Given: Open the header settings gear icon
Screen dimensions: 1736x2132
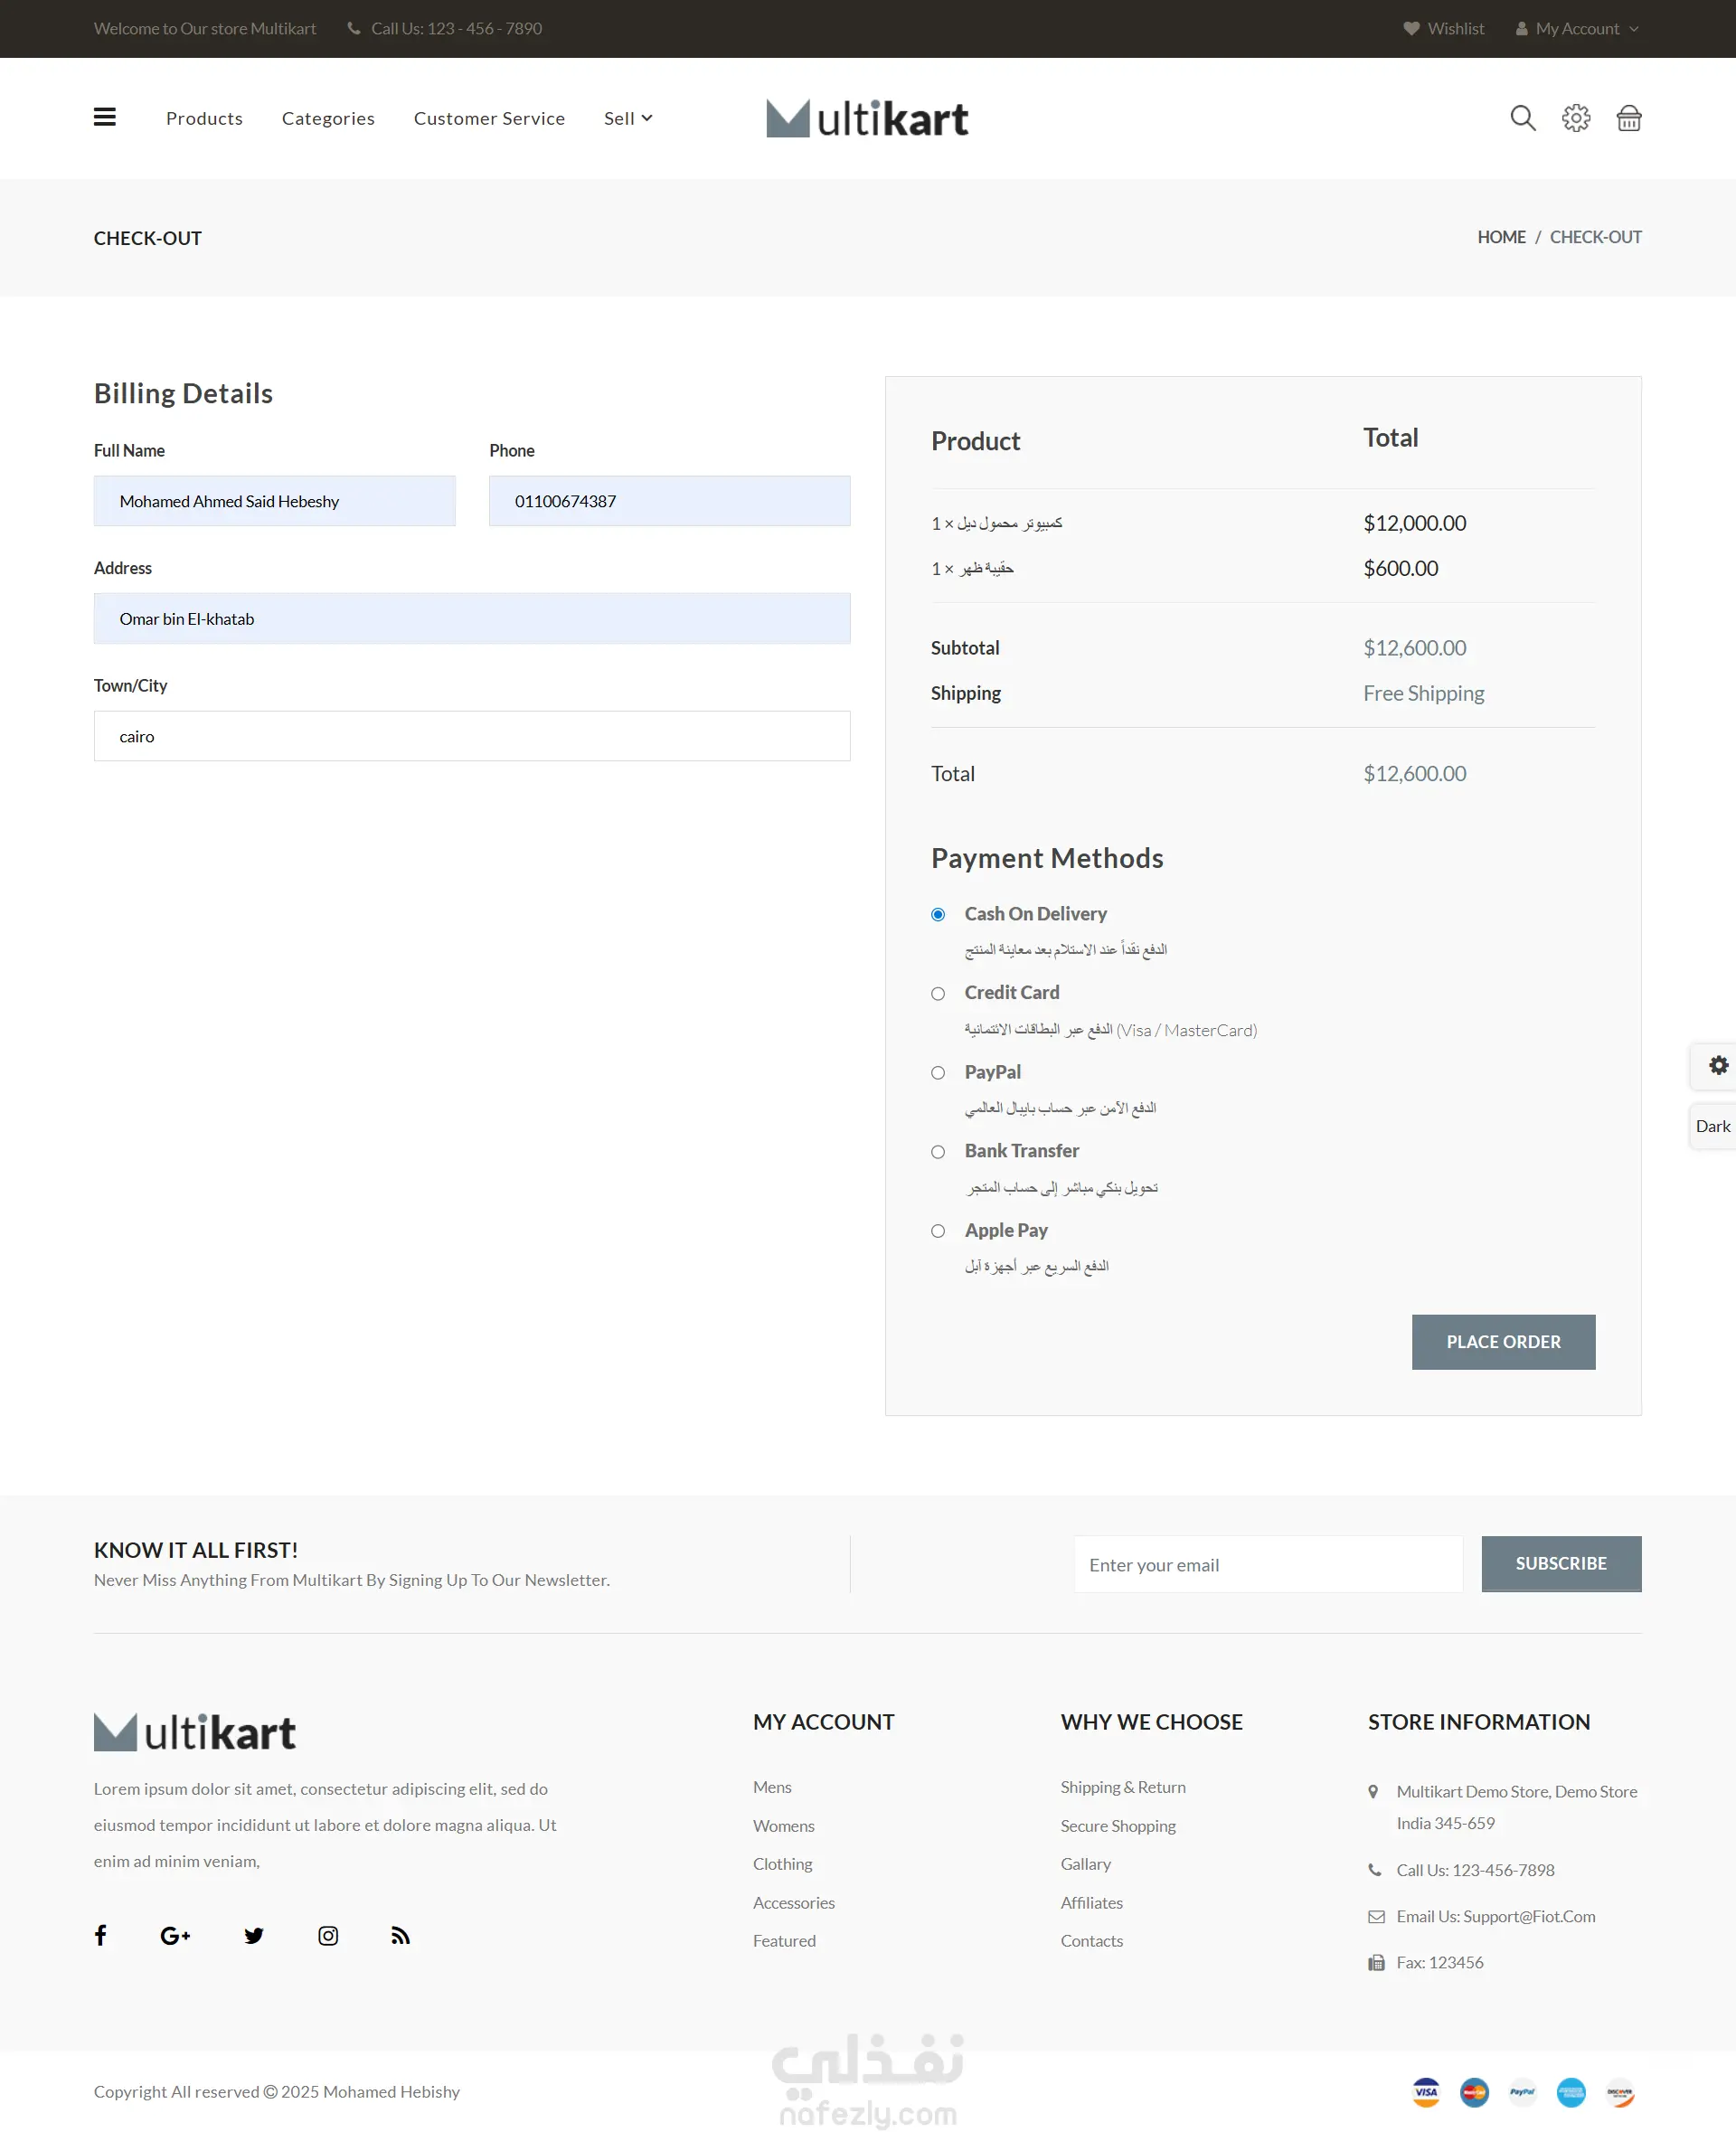Looking at the screenshot, I should pyautogui.click(x=1575, y=118).
